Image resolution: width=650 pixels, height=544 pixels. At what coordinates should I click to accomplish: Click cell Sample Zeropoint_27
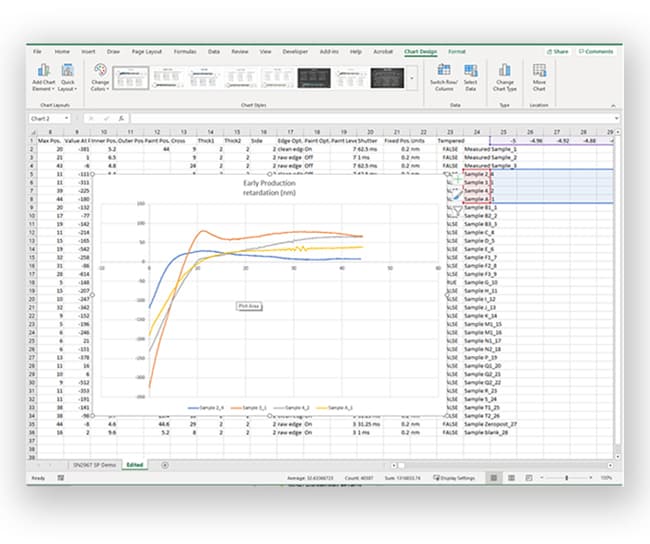[x=490, y=424]
